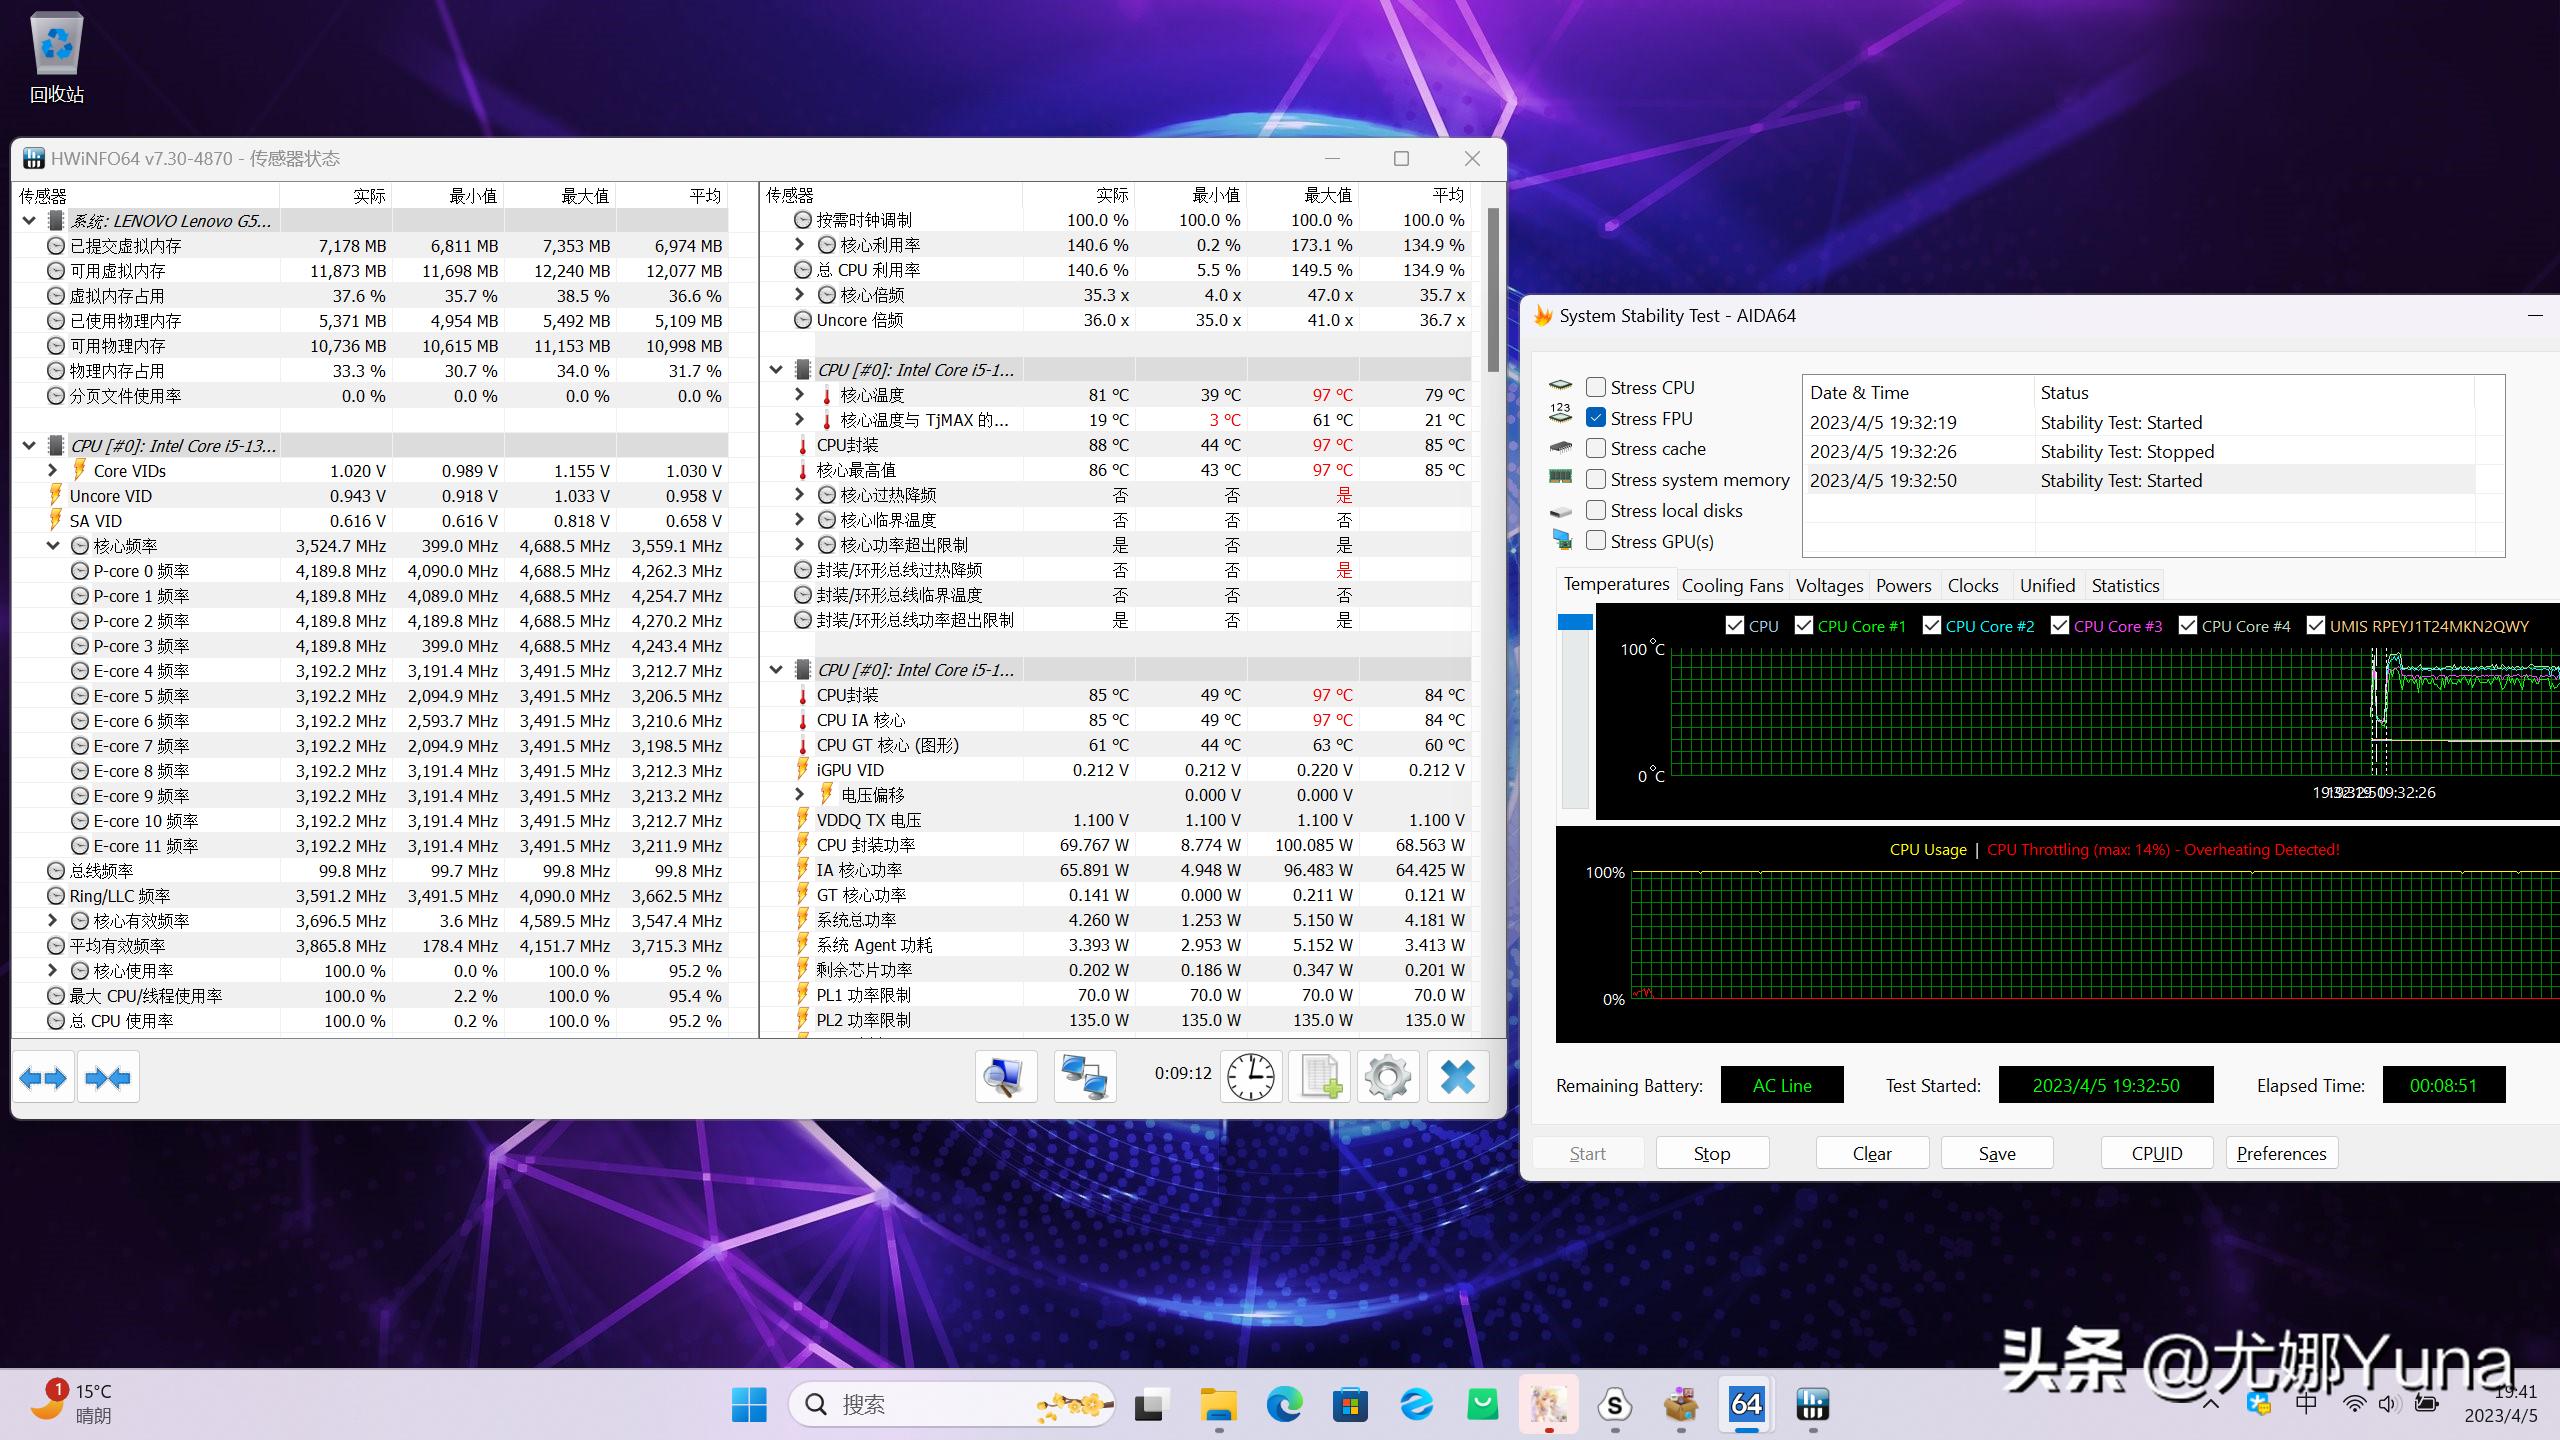This screenshot has width=2560, height=1440.
Task: Open the Statistics tab
Action: tap(2125, 586)
